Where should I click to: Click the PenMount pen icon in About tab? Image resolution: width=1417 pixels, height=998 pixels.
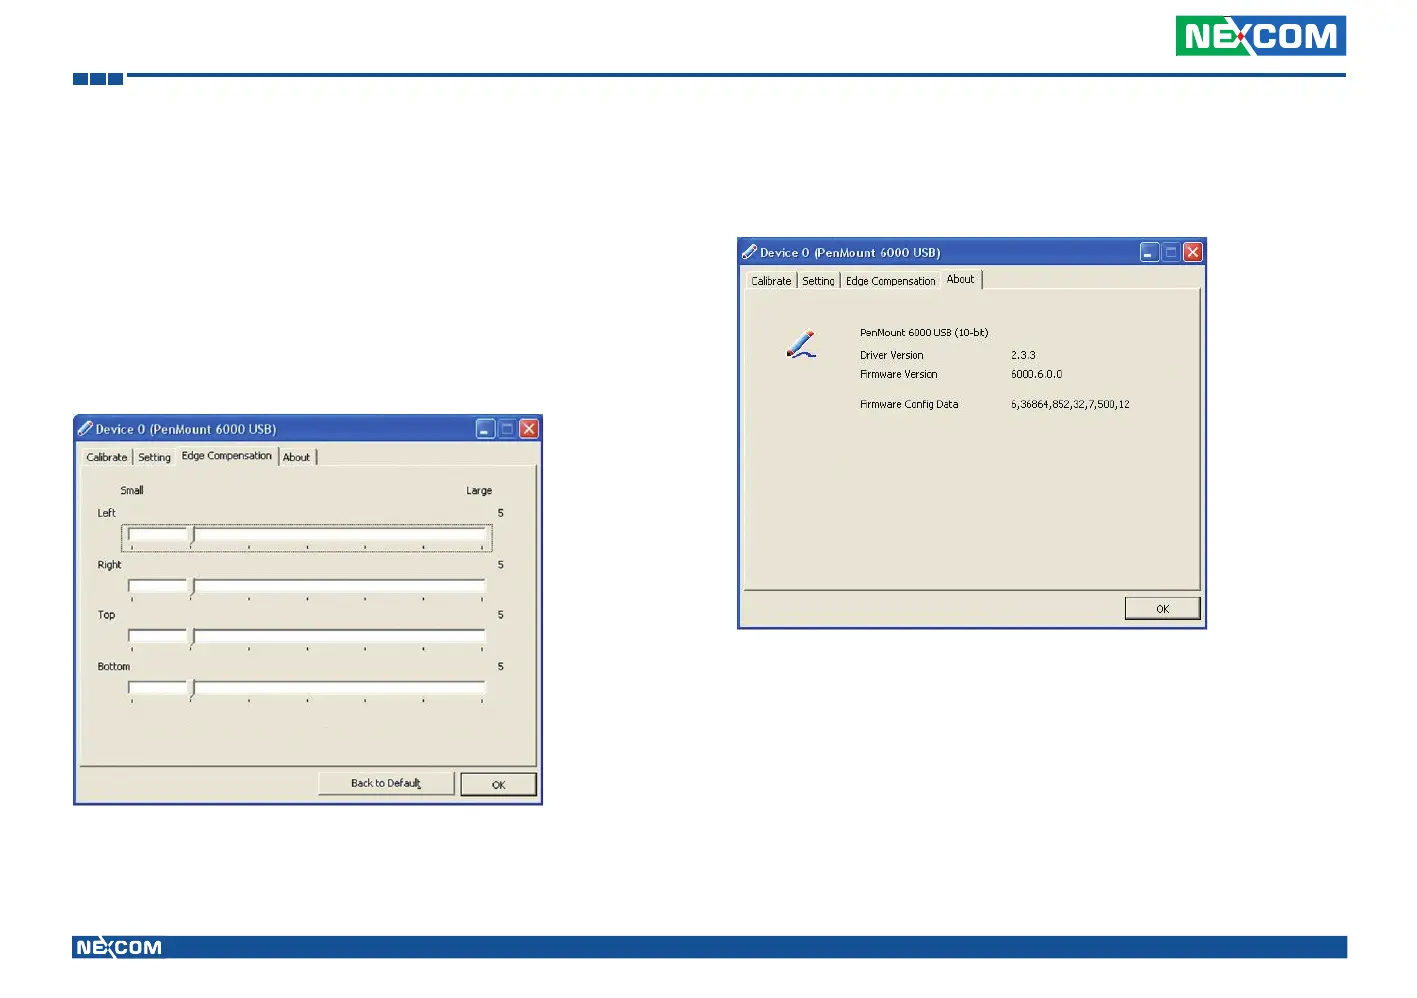[801, 344]
